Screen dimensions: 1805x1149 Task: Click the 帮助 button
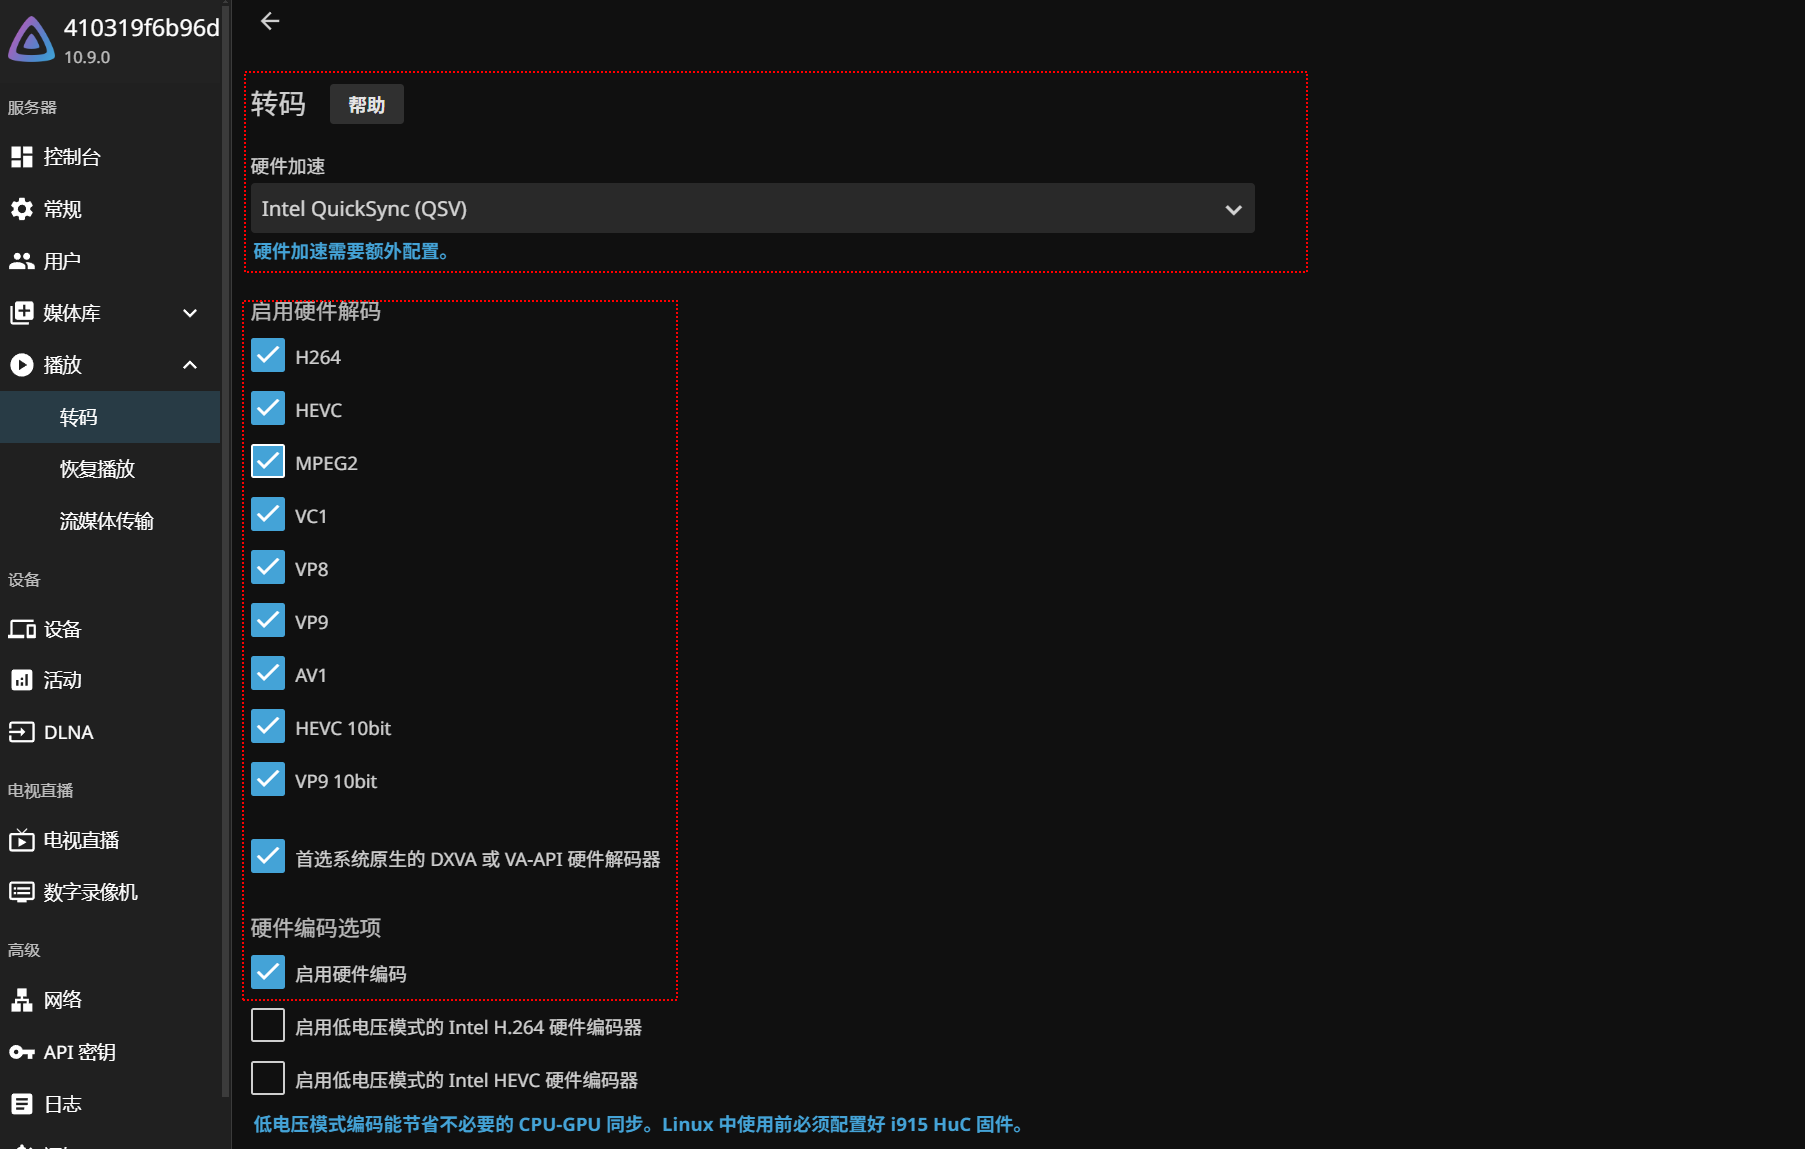(x=366, y=103)
